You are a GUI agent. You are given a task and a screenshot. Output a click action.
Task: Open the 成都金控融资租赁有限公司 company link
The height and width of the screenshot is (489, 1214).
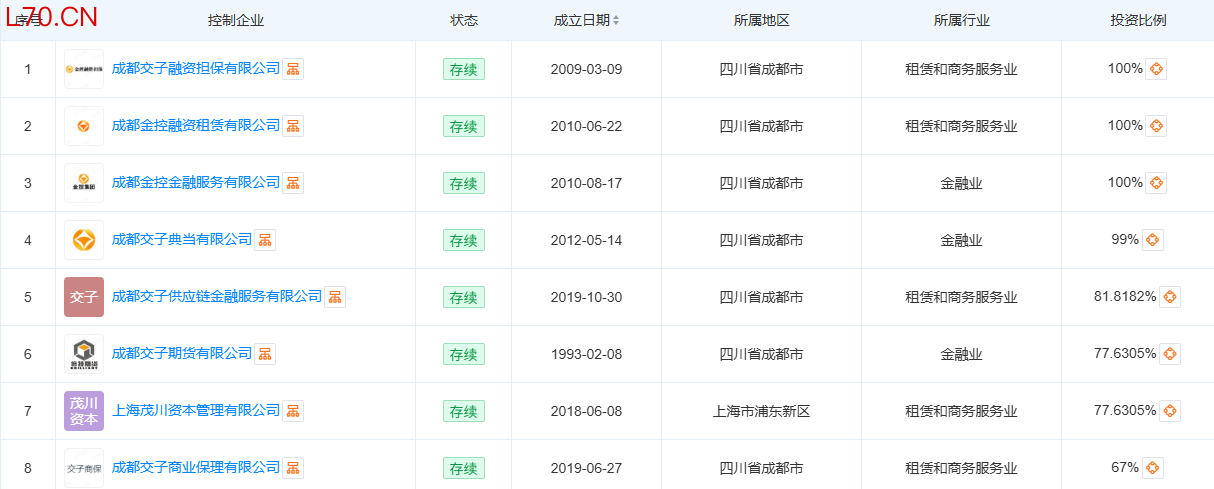coord(196,126)
